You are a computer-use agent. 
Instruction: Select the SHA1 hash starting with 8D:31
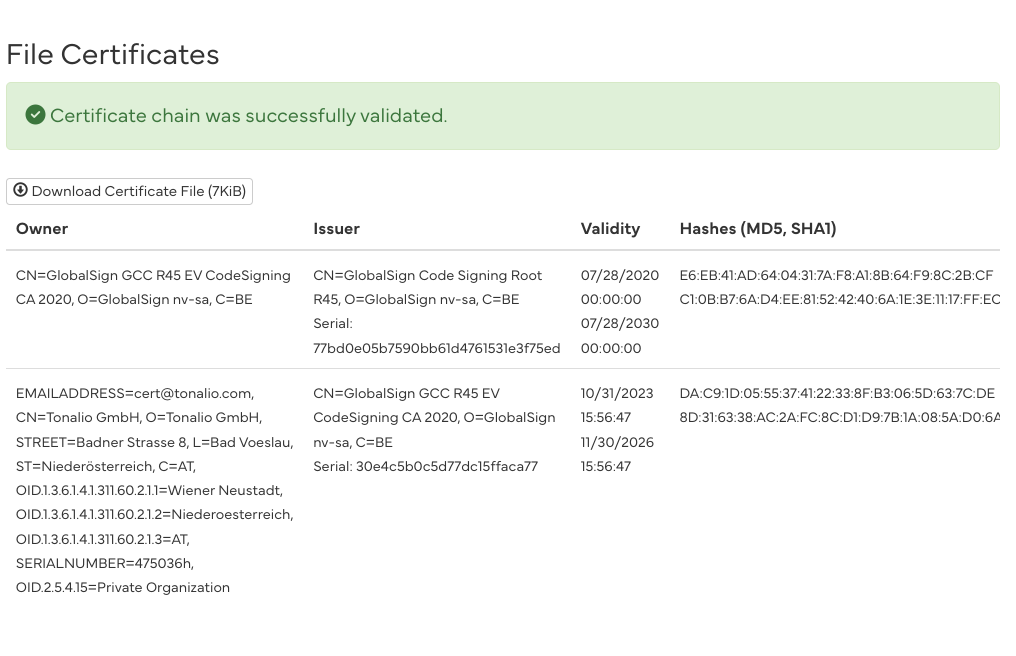point(838,417)
